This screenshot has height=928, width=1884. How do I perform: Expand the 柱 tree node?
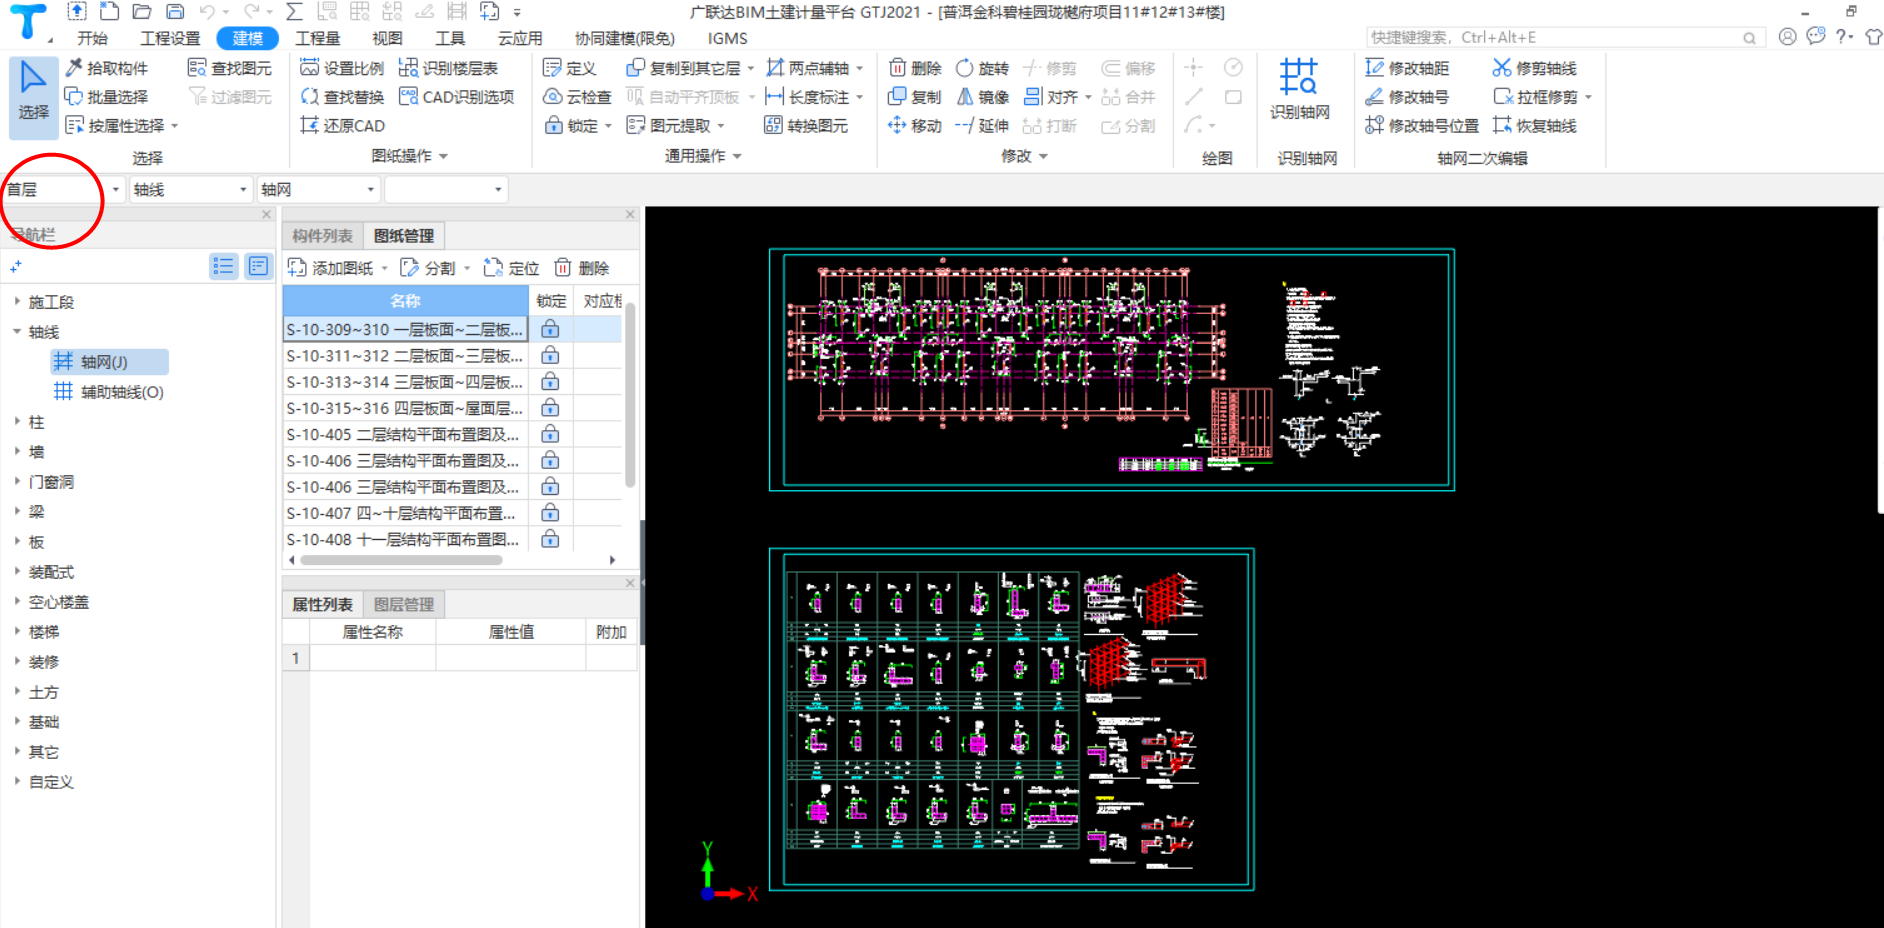click(x=17, y=422)
